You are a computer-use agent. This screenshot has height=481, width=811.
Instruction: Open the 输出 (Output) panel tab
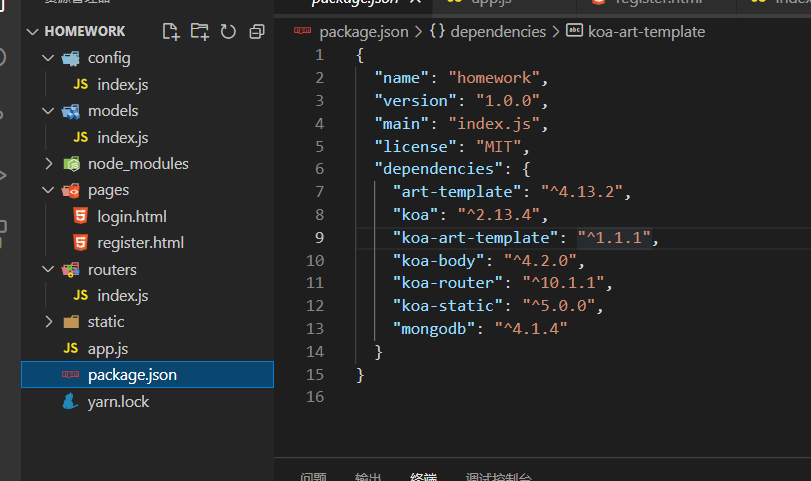(x=368, y=477)
